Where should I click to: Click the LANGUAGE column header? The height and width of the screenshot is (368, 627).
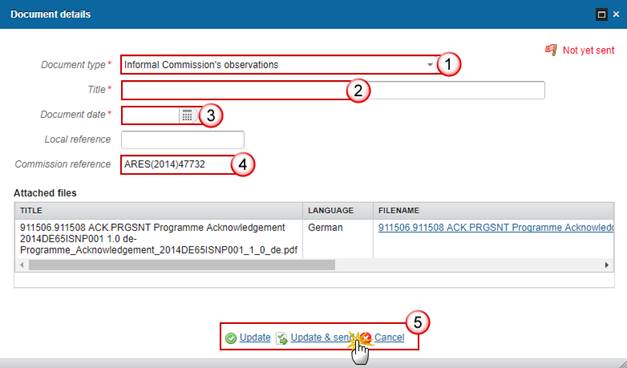pyautogui.click(x=337, y=210)
